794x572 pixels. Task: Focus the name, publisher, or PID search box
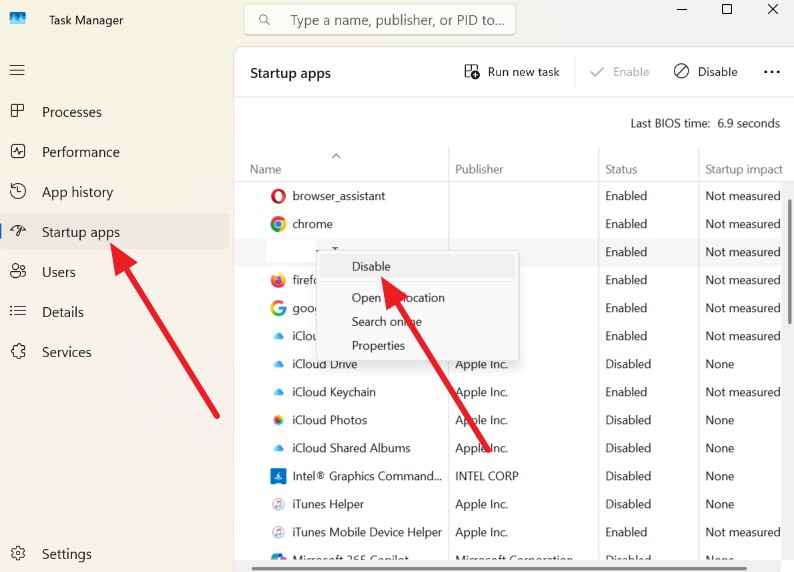coord(380,20)
